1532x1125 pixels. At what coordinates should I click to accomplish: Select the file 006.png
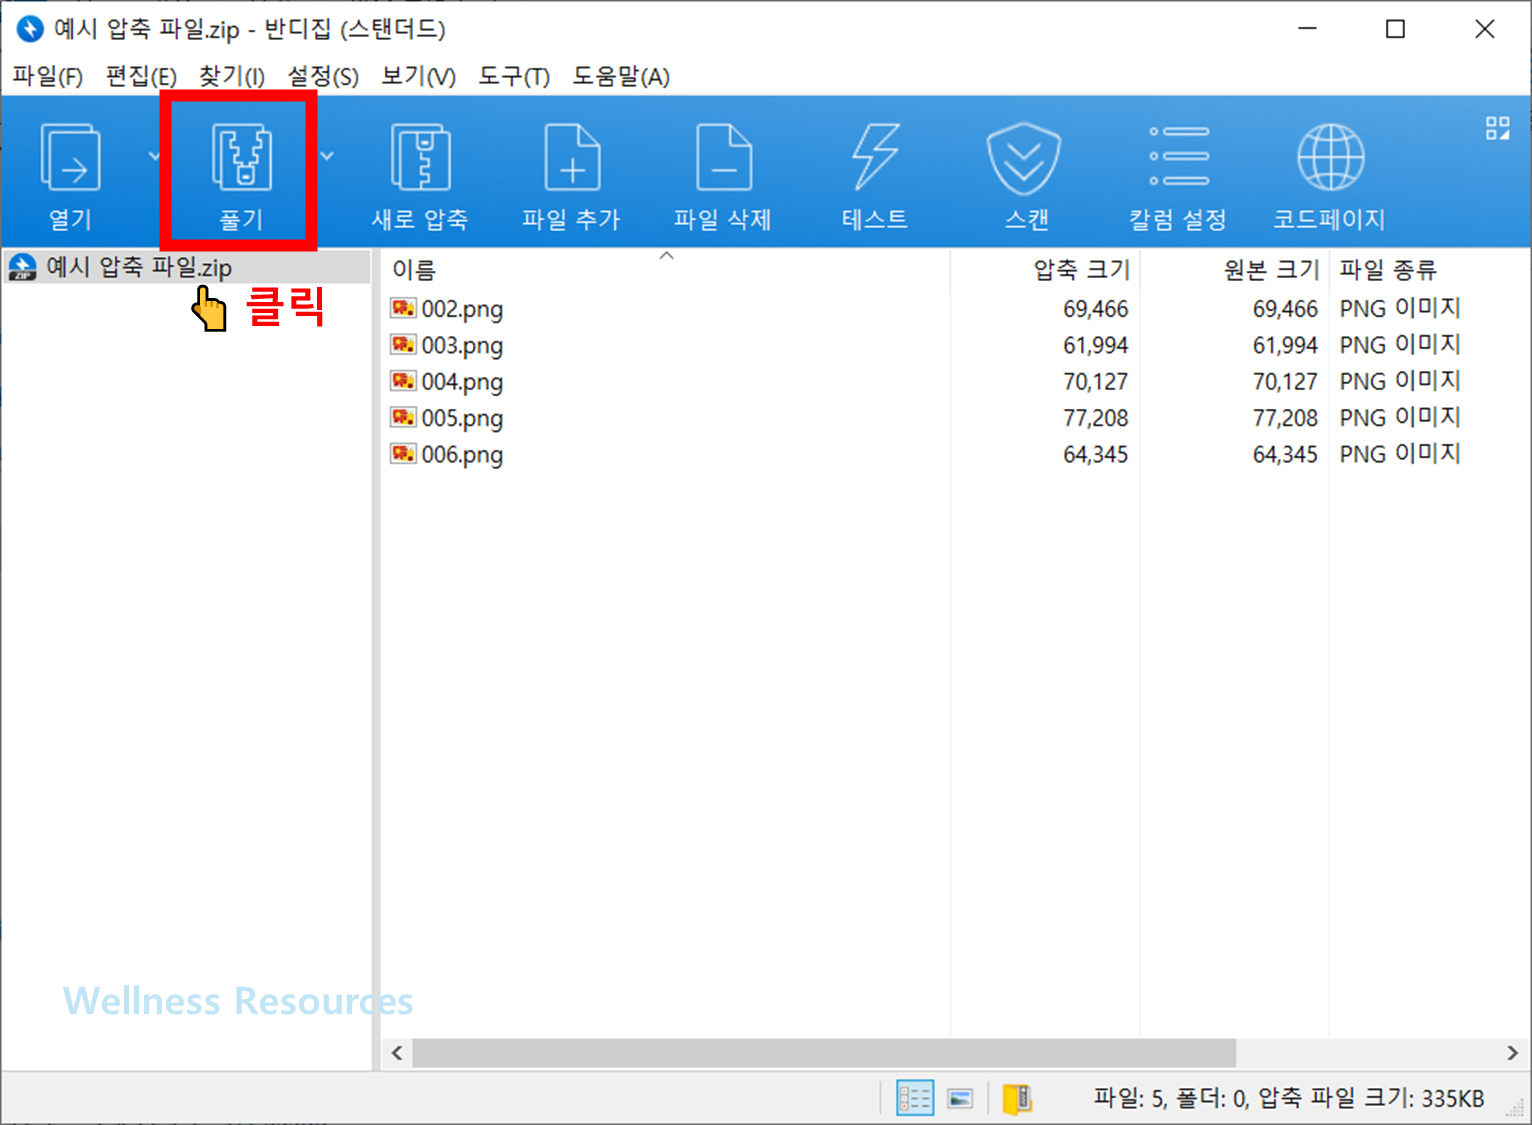point(461,454)
